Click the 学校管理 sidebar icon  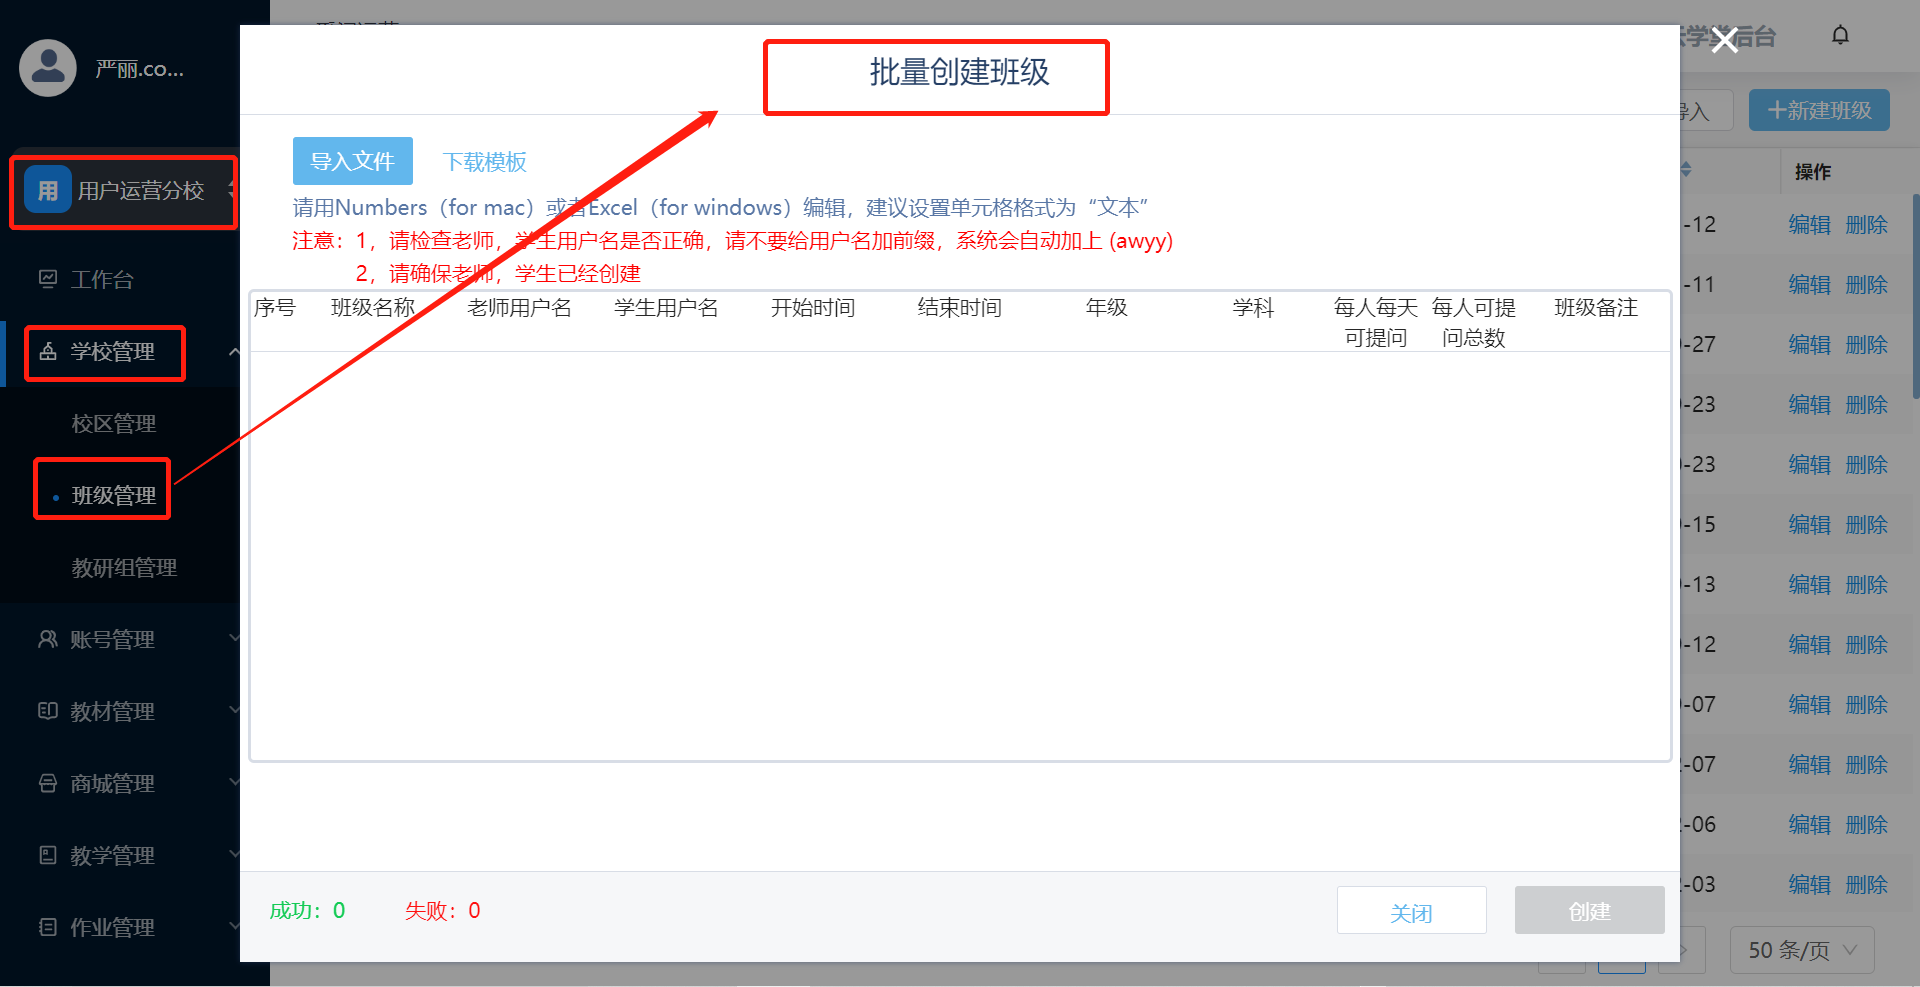pyautogui.click(x=48, y=351)
